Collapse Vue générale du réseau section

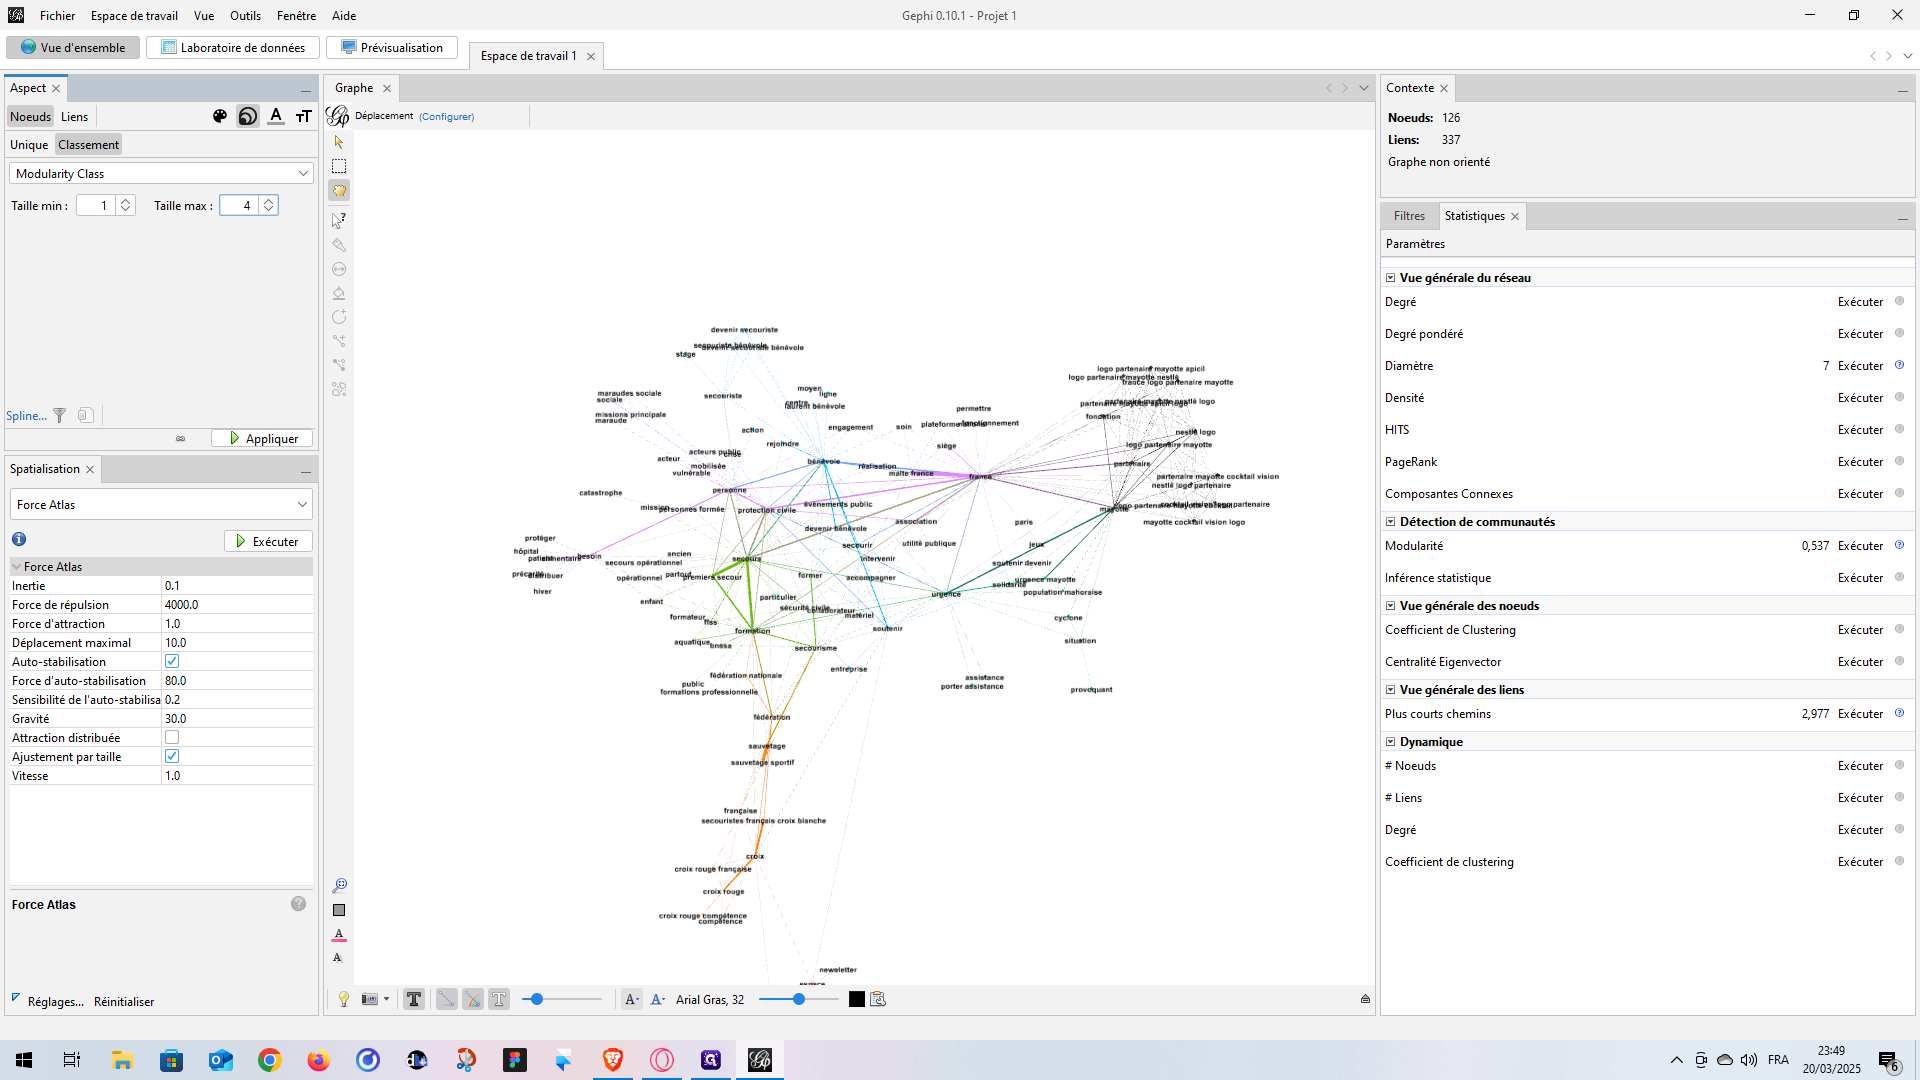coord(1390,278)
